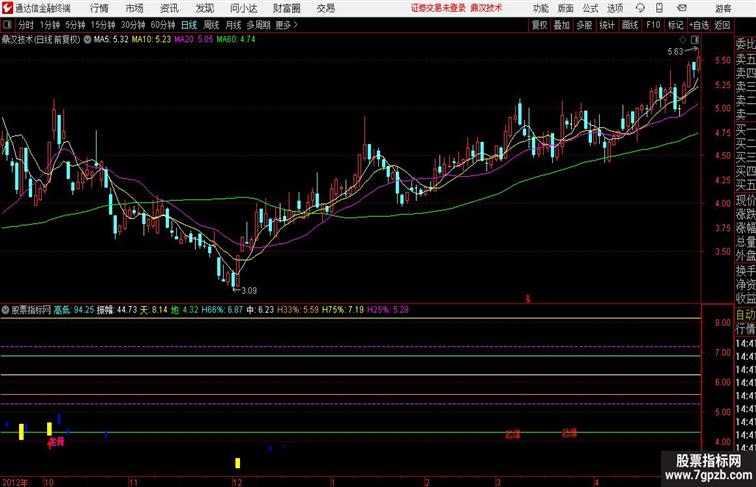Click the diamond icon above price axis
The width and height of the screenshot is (756, 487).
[683, 40]
